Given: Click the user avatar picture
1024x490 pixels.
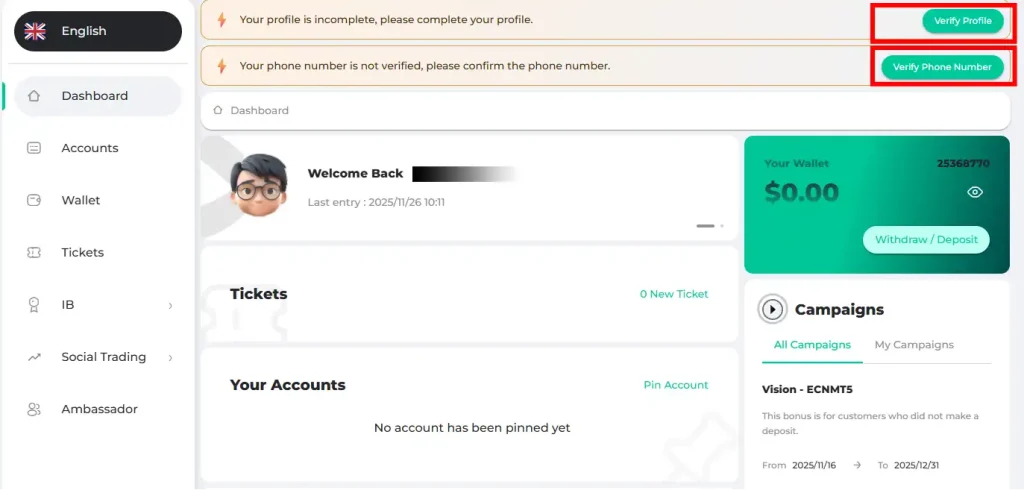Looking at the screenshot, I should click(x=259, y=185).
